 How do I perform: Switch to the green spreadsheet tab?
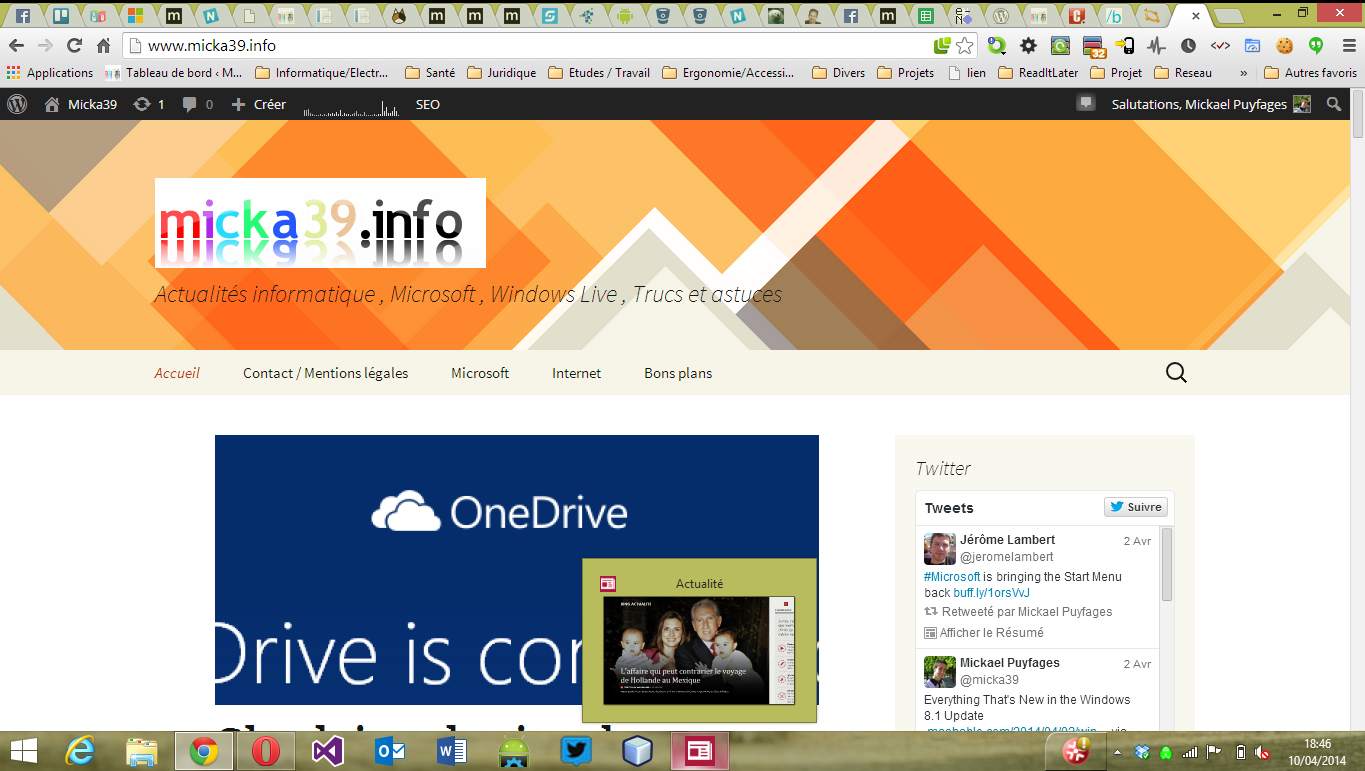(x=926, y=16)
